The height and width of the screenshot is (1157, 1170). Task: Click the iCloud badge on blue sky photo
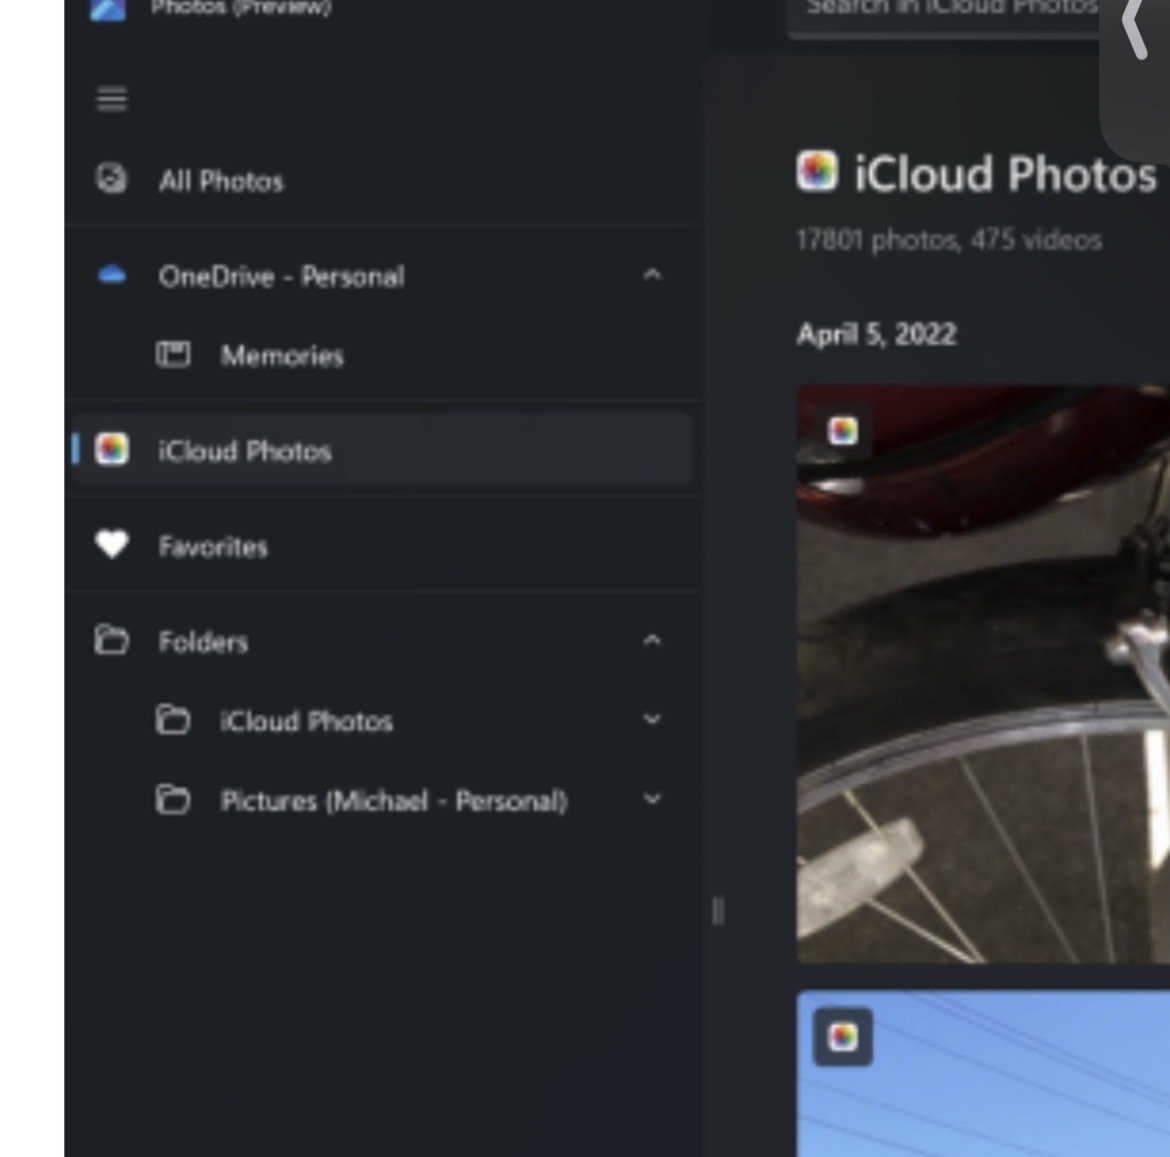(843, 1037)
